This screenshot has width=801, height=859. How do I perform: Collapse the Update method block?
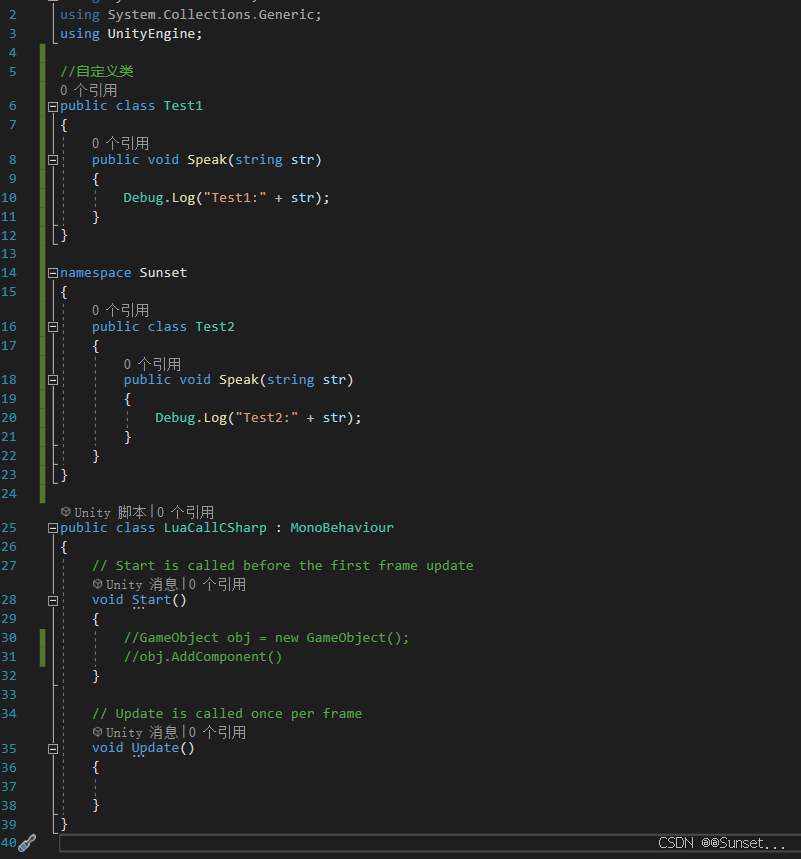pyautogui.click(x=53, y=749)
